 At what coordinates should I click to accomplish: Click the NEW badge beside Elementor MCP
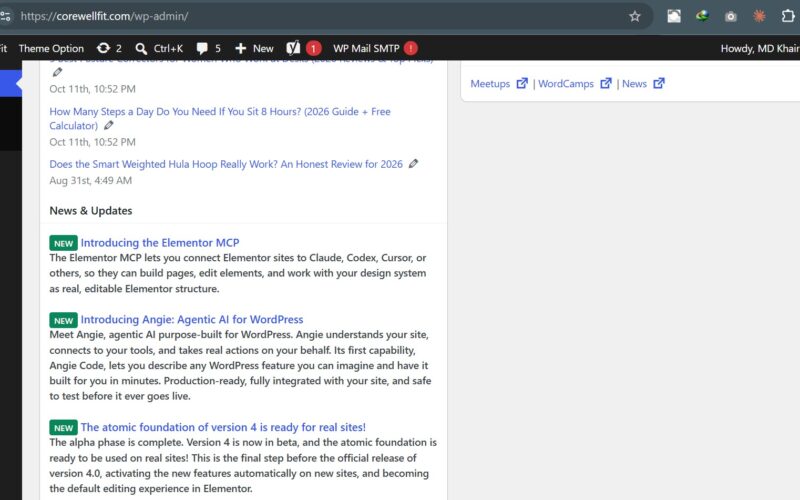click(x=63, y=243)
